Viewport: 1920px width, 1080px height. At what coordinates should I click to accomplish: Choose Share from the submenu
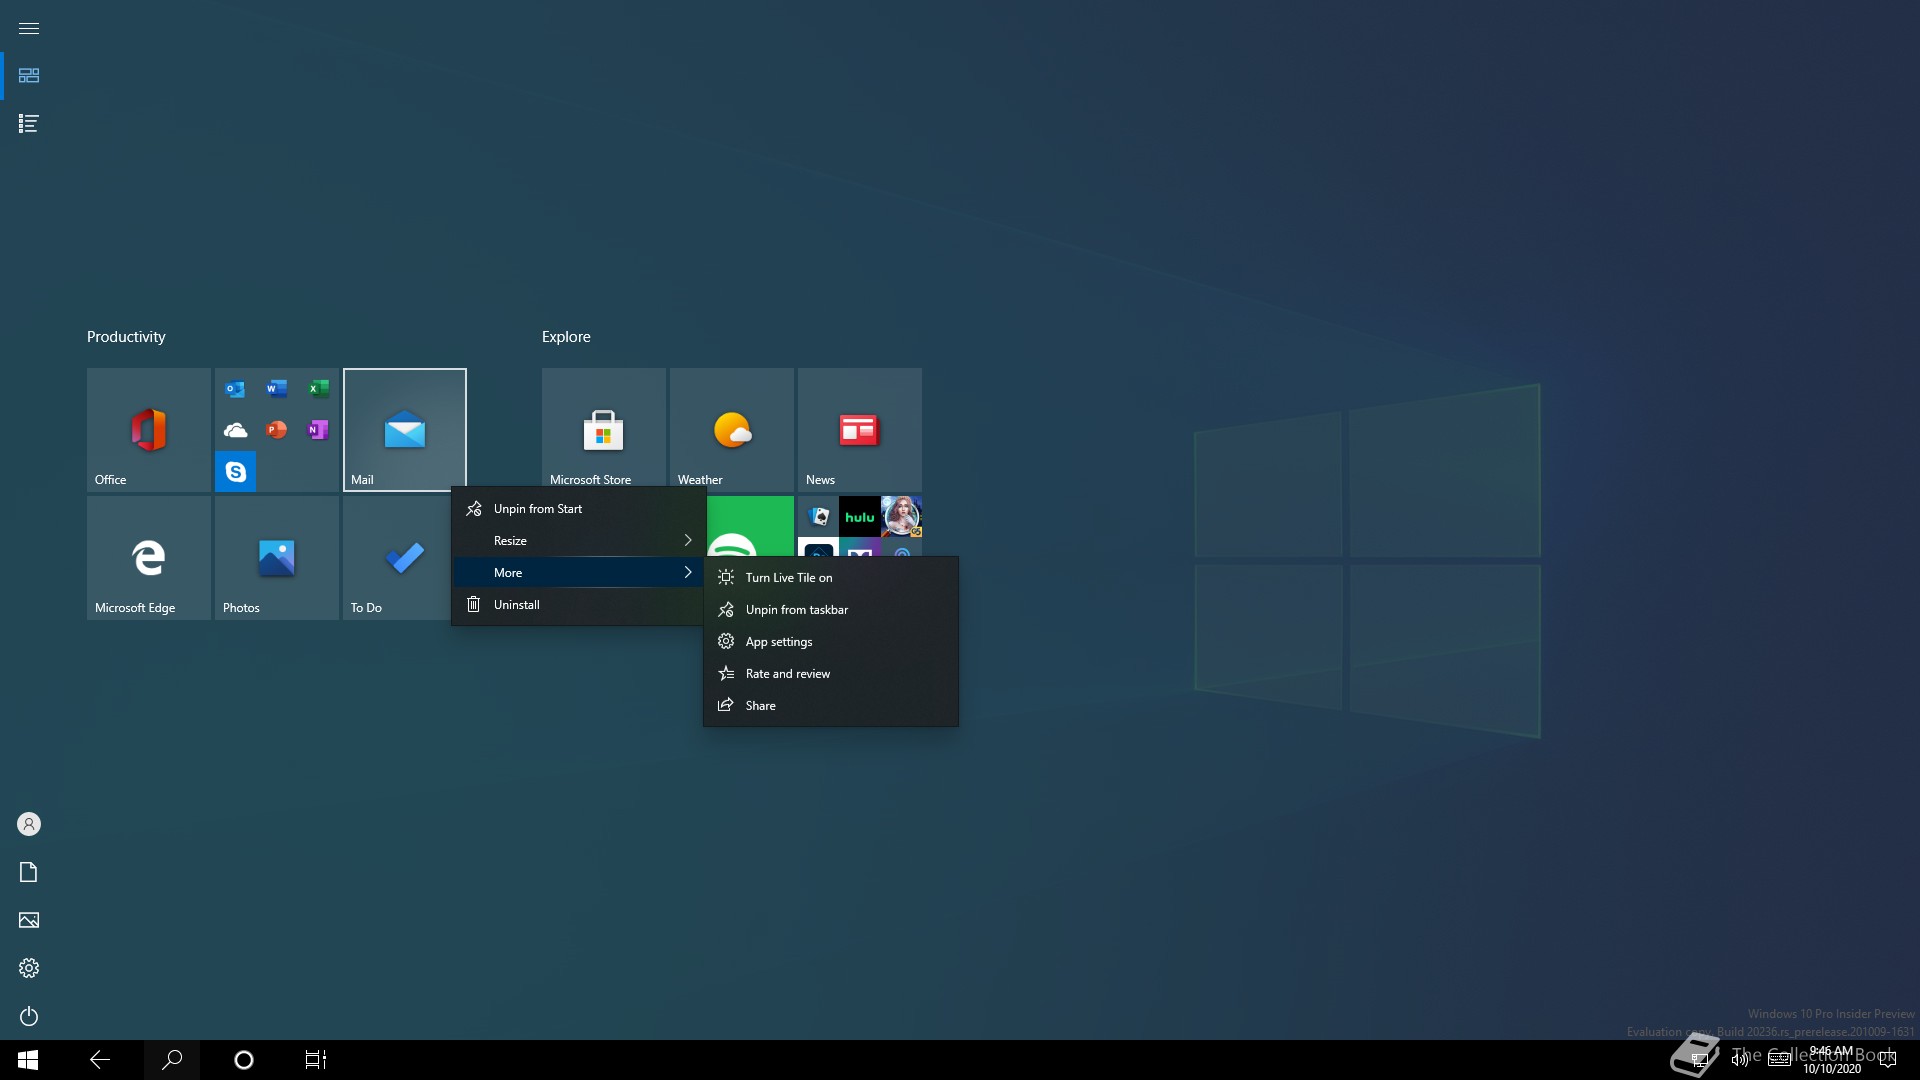(831, 706)
